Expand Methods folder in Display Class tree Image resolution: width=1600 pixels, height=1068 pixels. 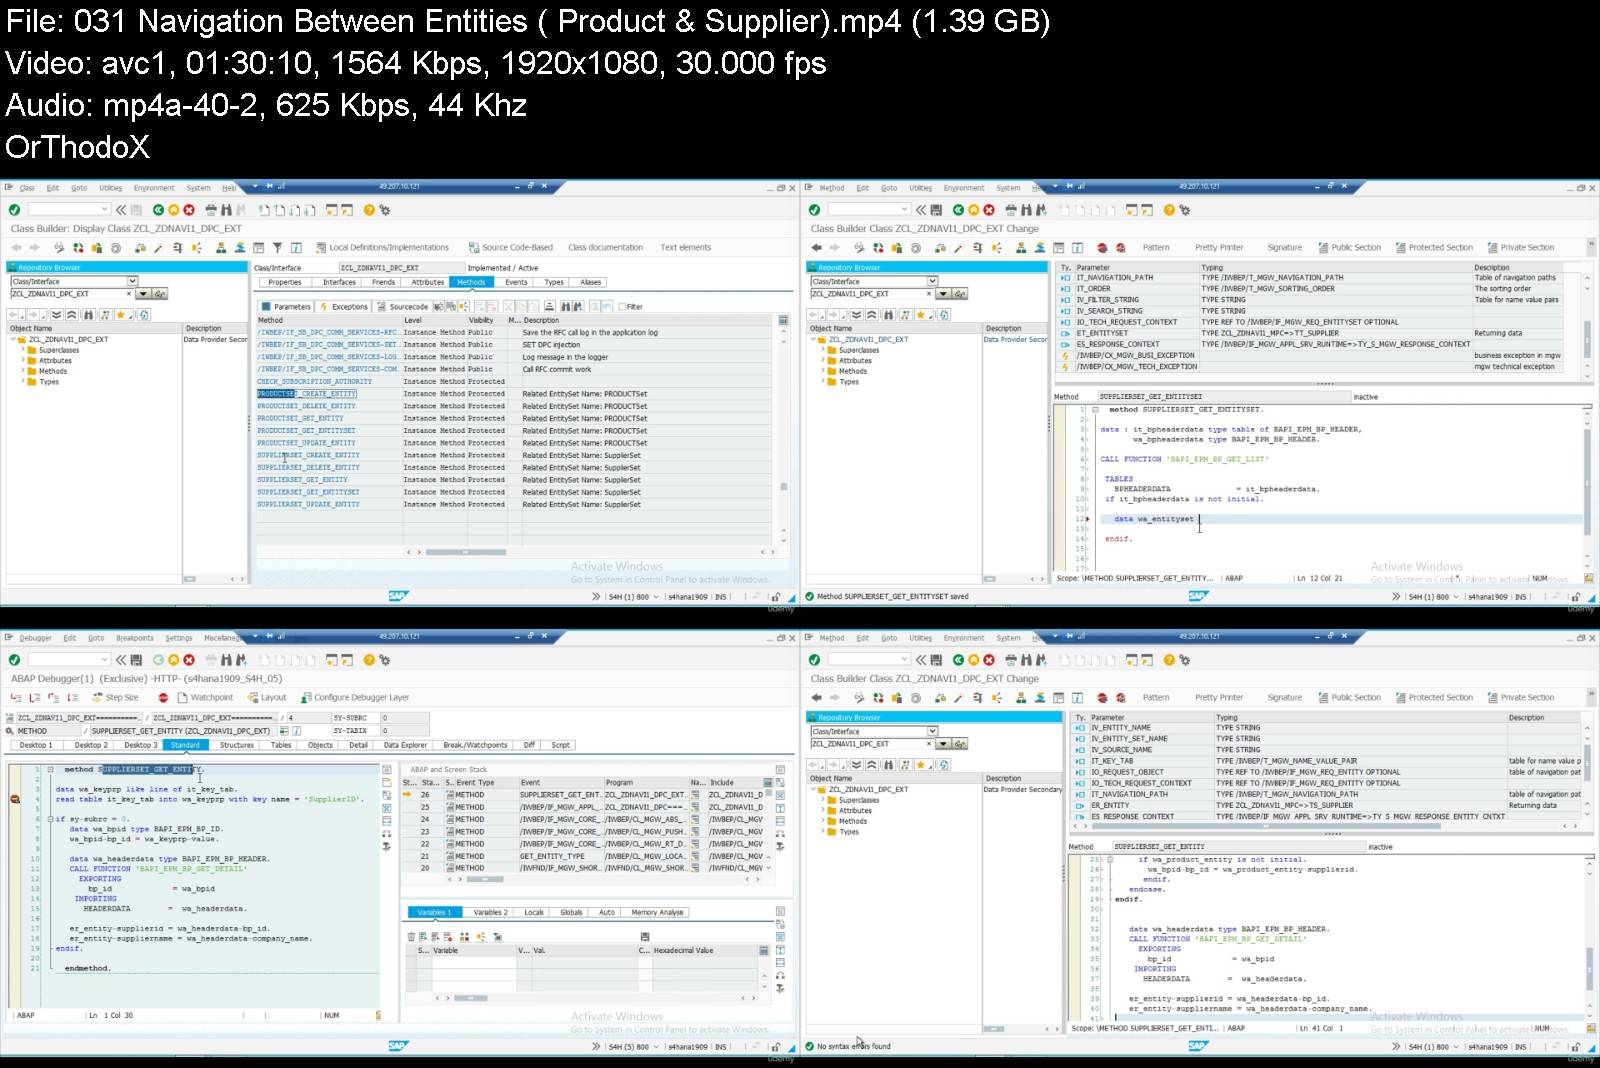[23, 371]
